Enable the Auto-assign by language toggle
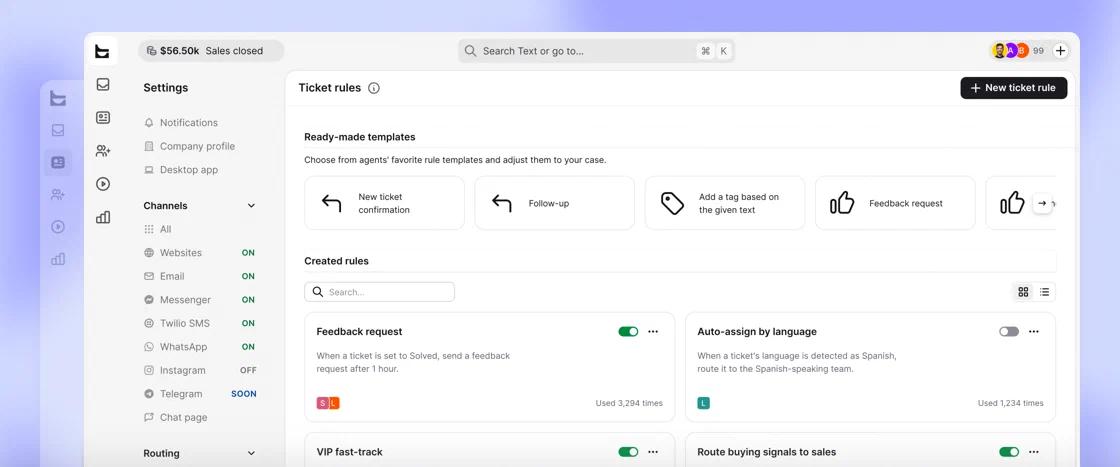 pos(1009,331)
